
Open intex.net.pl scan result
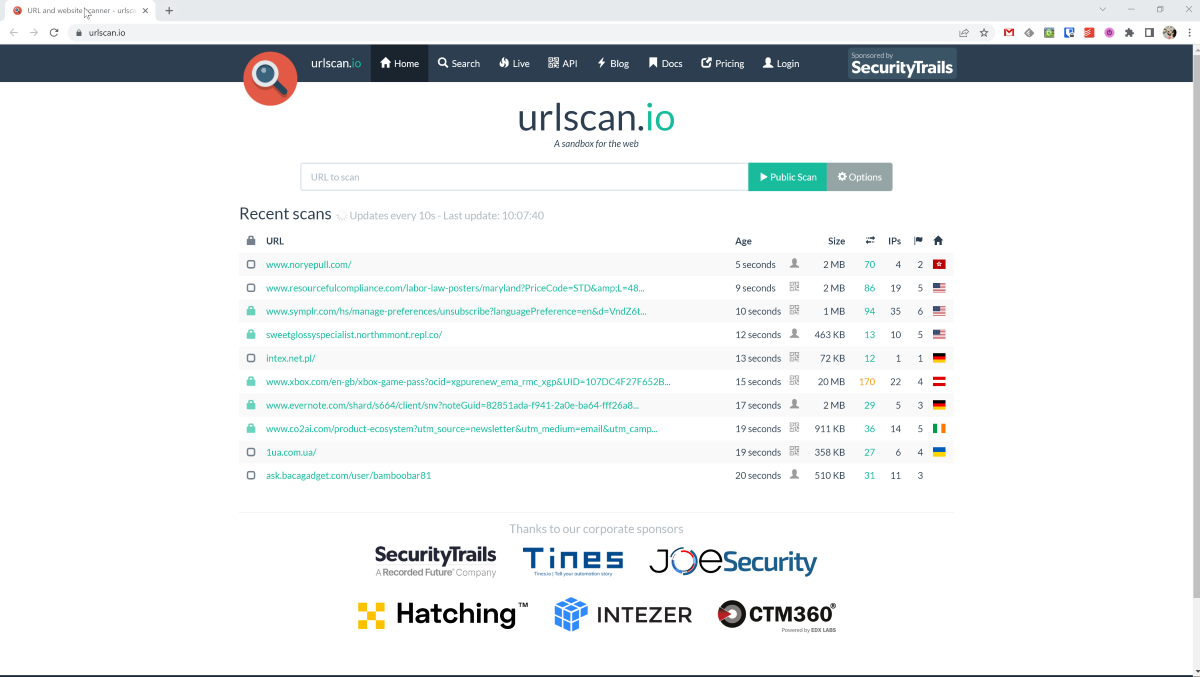(x=291, y=358)
